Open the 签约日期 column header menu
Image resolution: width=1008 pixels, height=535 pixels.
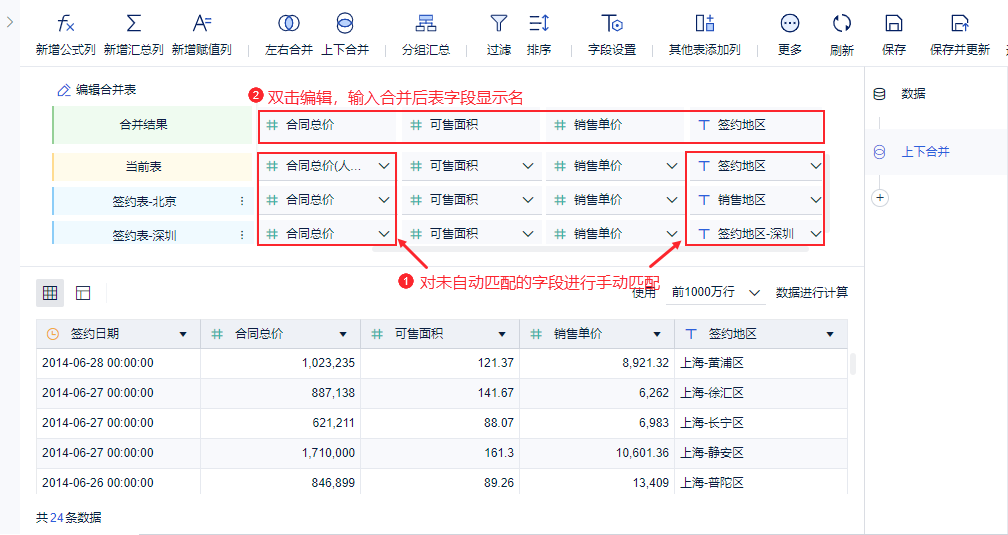[183, 334]
